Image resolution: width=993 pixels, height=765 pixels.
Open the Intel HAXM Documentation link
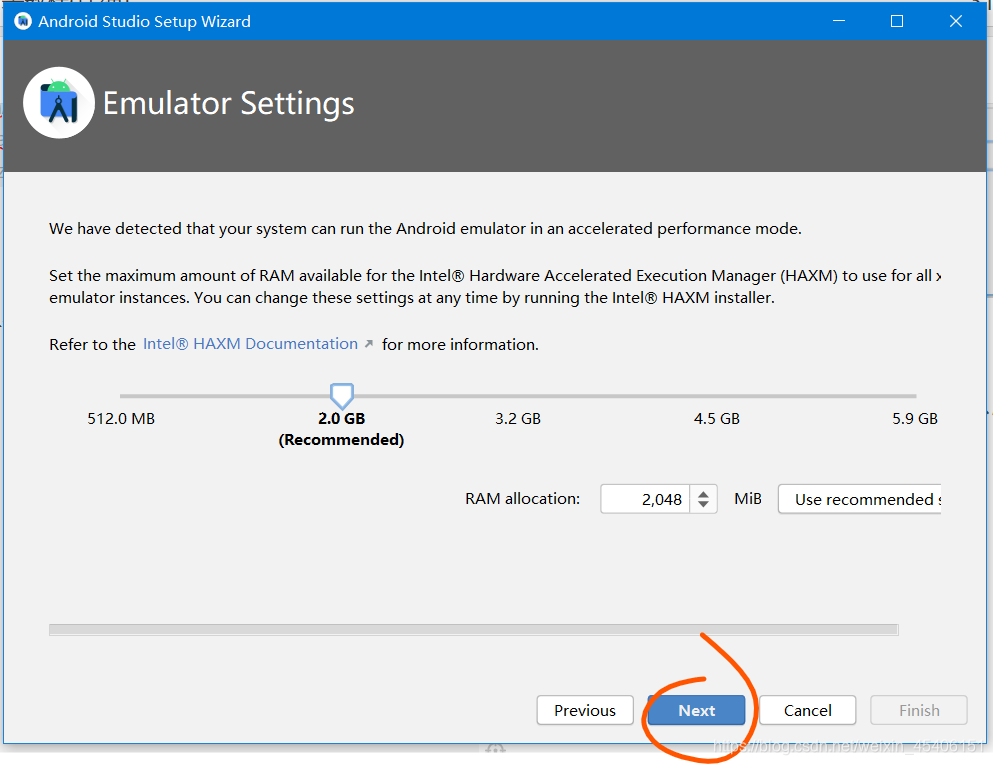250,344
